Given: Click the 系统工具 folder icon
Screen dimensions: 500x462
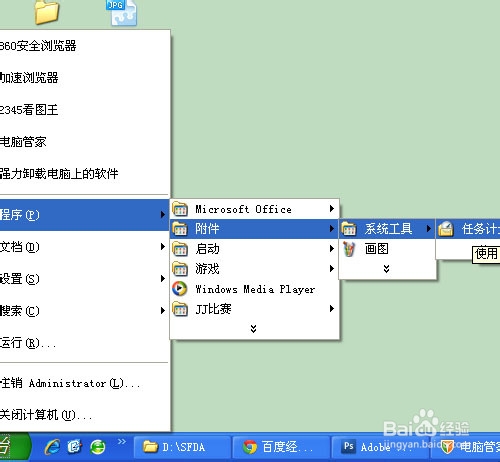Looking at the screenshot, I should (x=349, y=229).
